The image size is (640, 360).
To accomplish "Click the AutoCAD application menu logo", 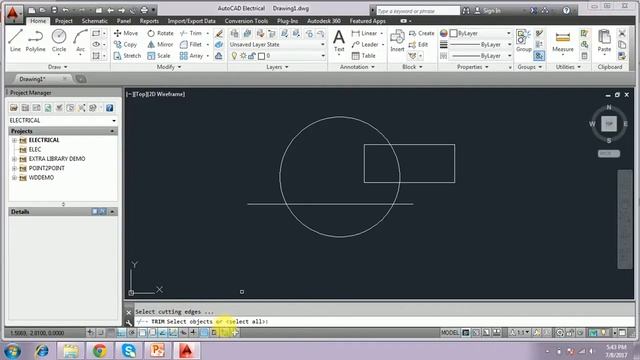I will pos(13,13).
